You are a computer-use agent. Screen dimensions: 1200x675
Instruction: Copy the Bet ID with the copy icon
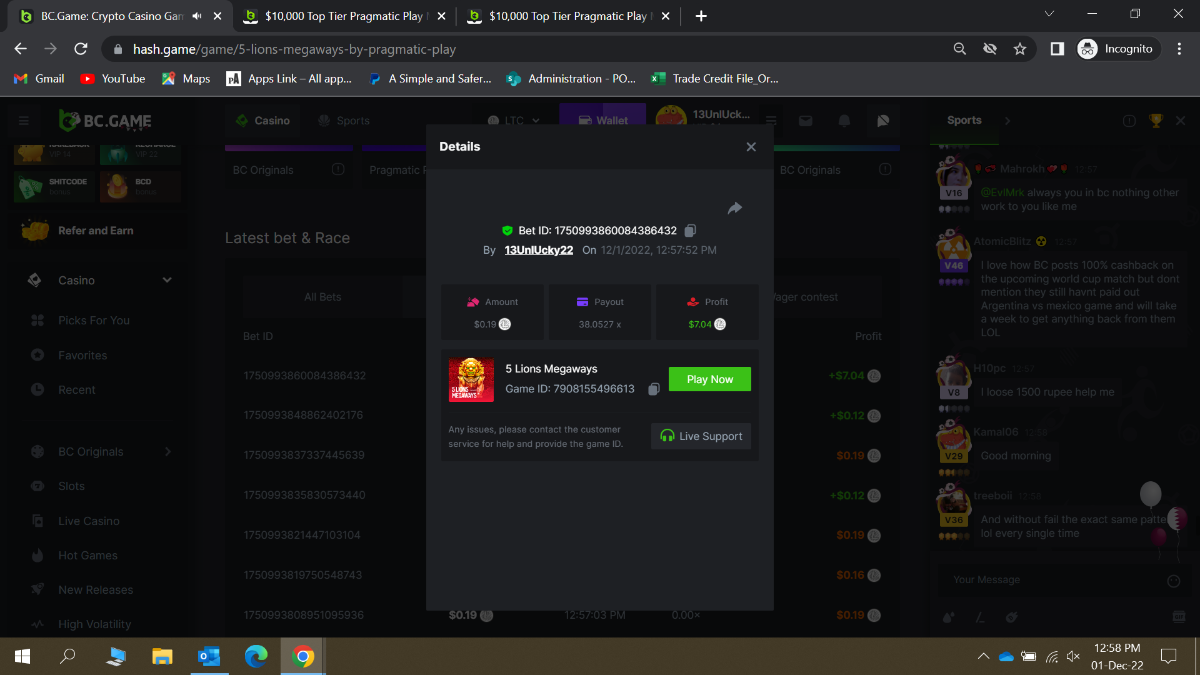coord(690,231)
